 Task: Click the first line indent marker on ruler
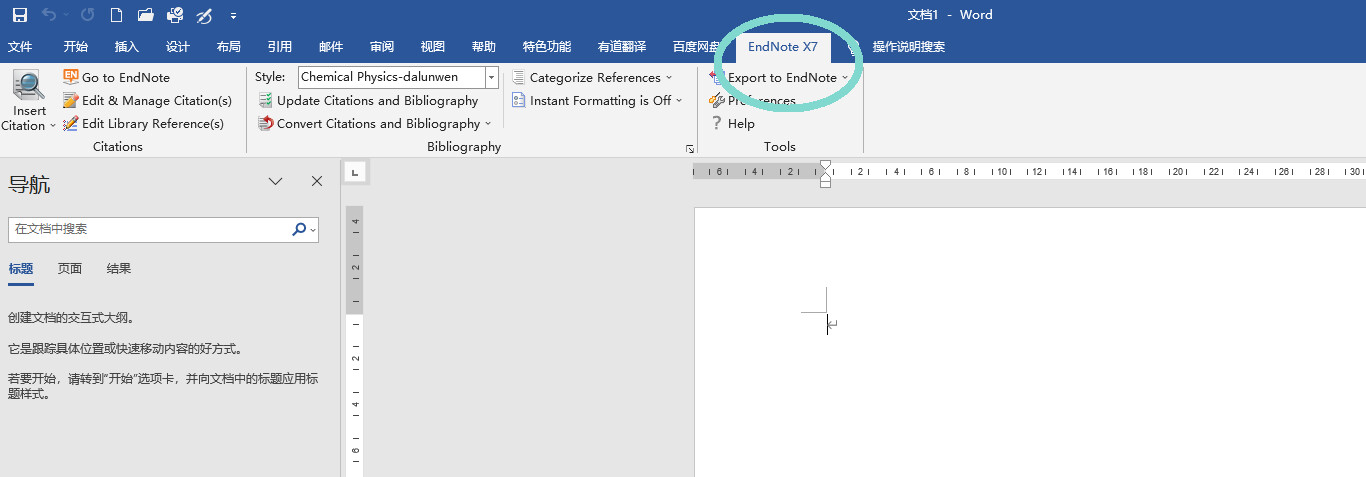click(825, 165)
